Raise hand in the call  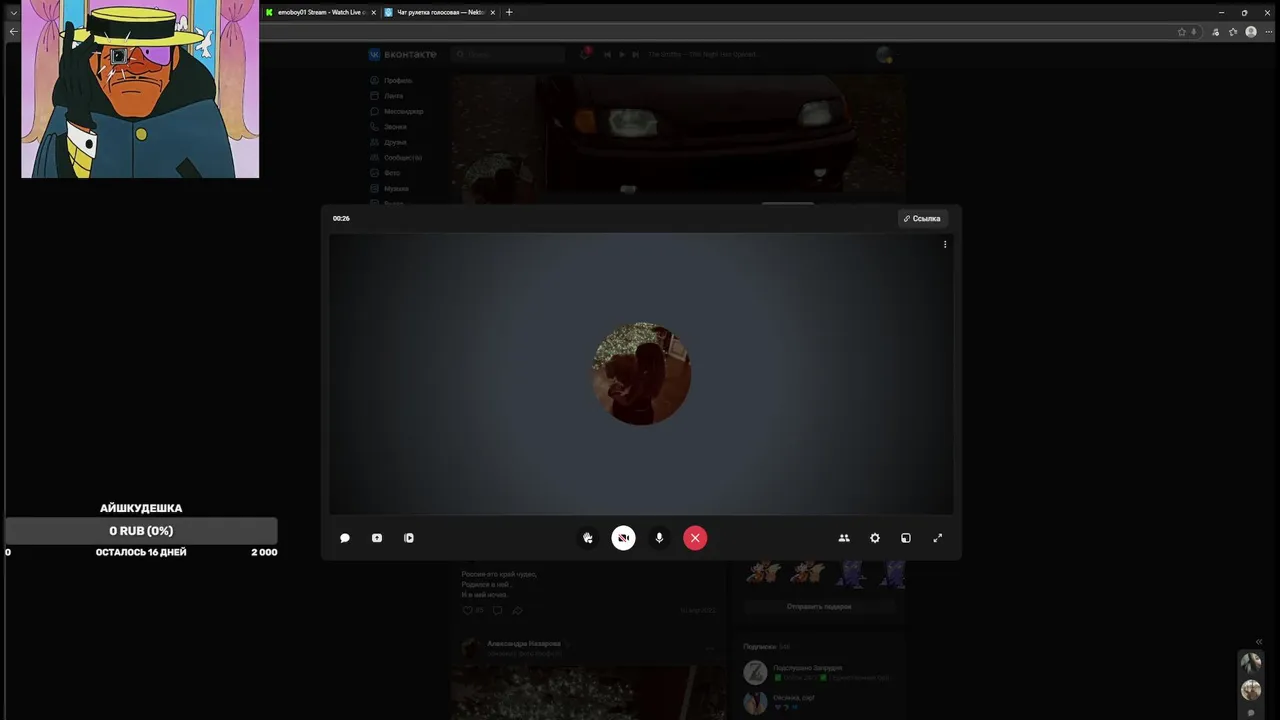tap(588, 538)
